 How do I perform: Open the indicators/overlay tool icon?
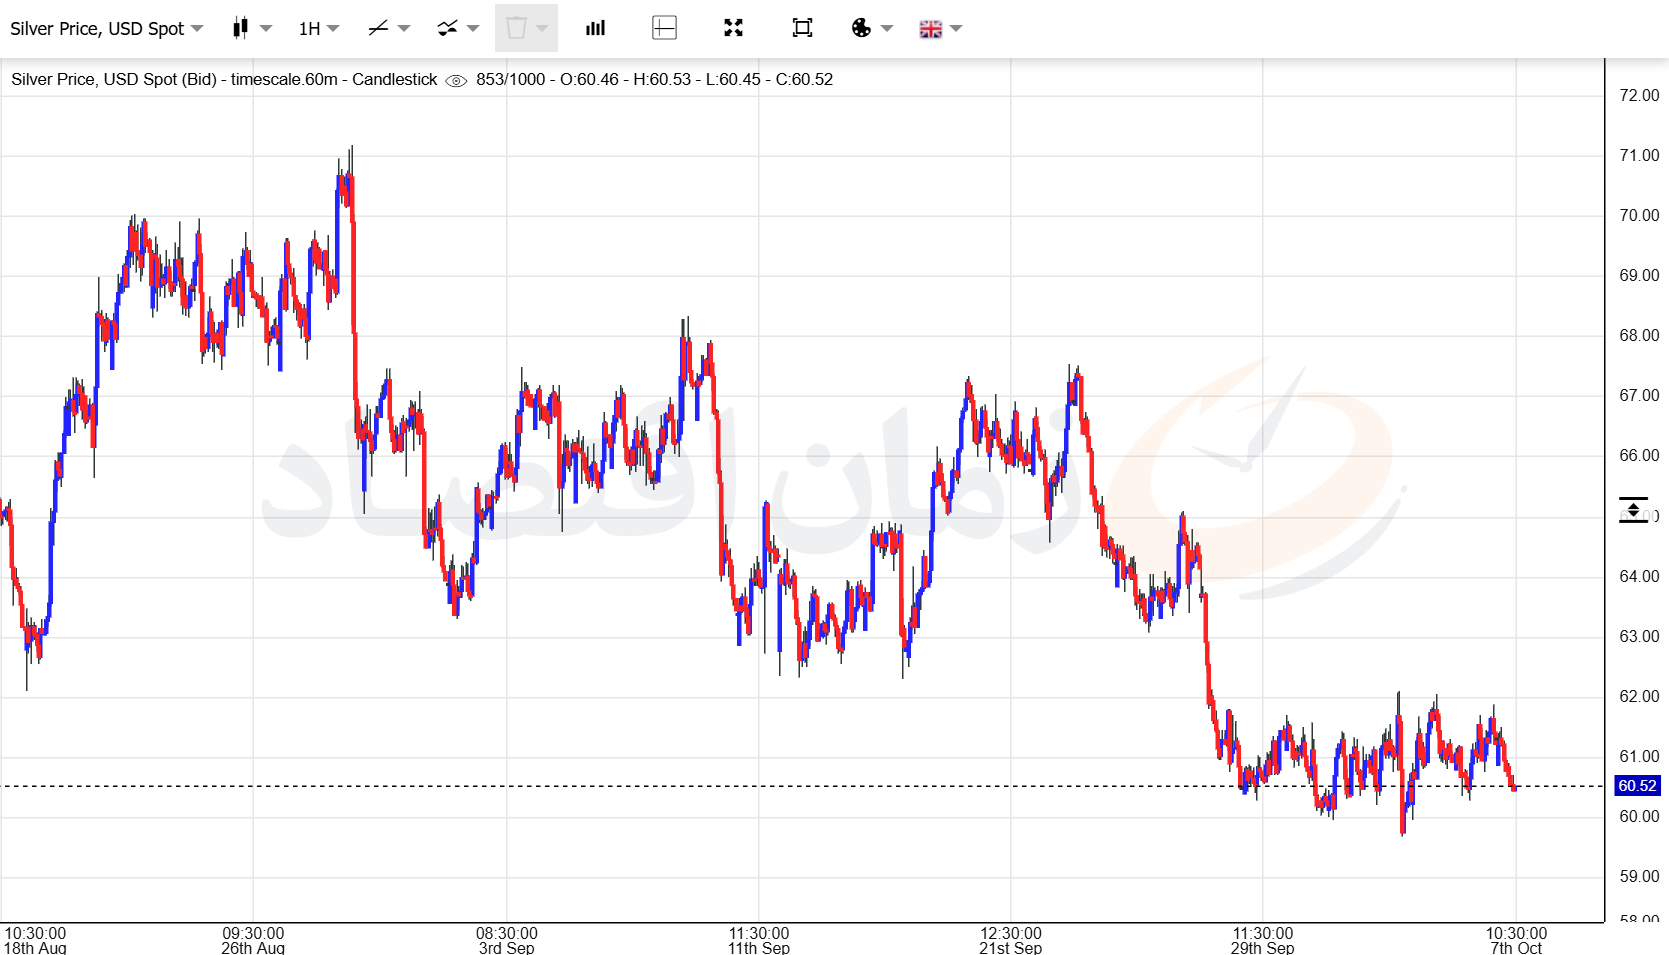(x=447, y=28)
